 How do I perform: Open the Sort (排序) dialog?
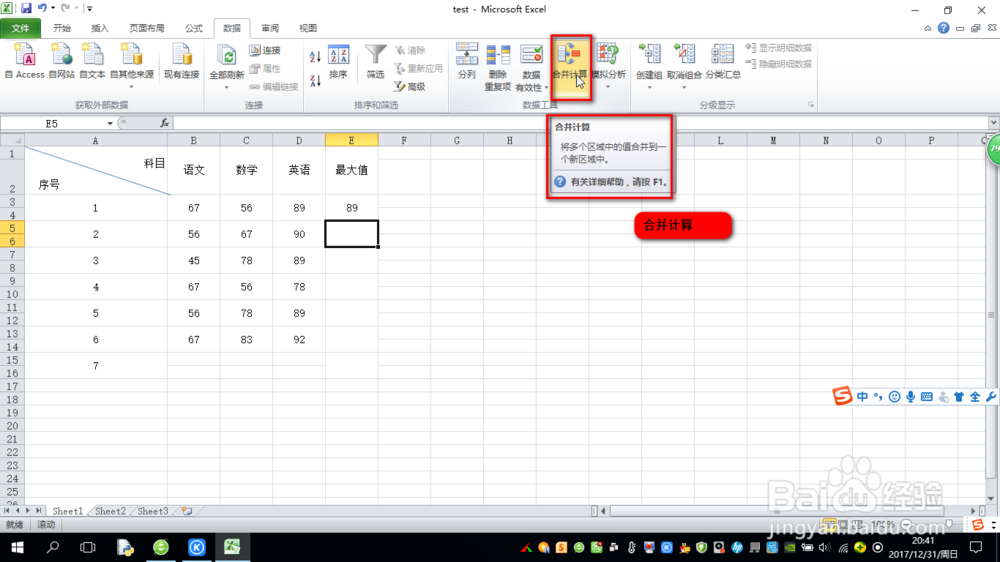[x=338, y=62]
